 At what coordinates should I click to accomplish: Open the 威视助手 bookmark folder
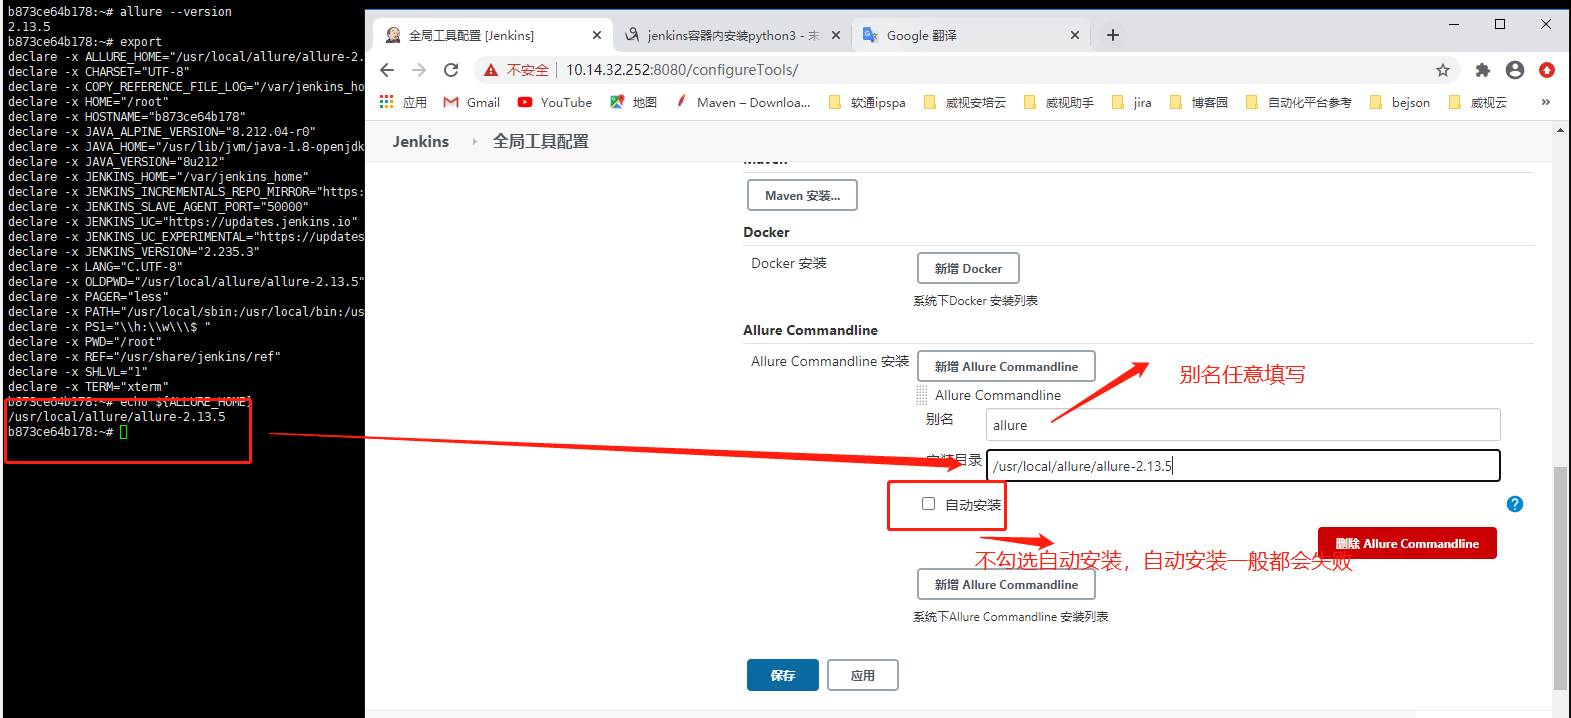(x=1059, y=102)
